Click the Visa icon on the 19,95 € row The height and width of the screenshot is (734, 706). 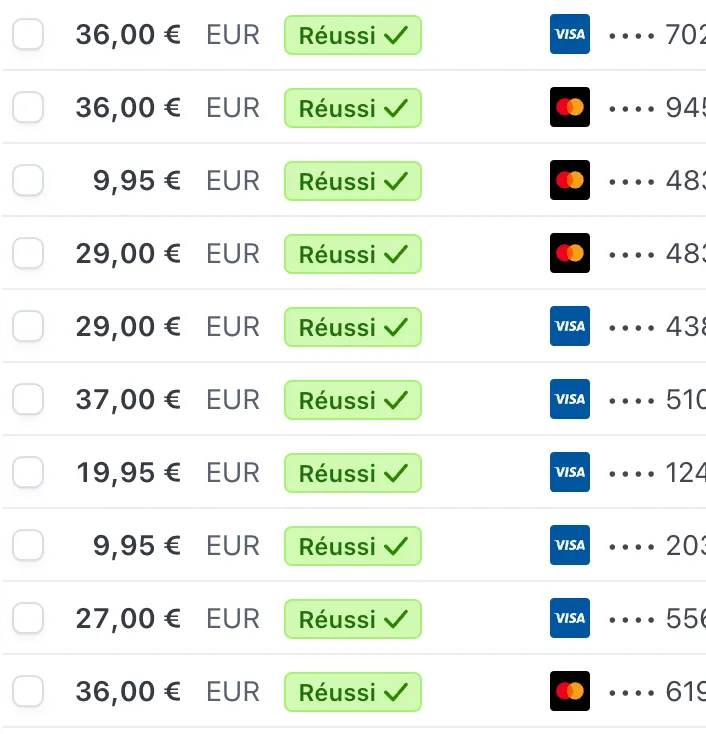pos(570,473)
